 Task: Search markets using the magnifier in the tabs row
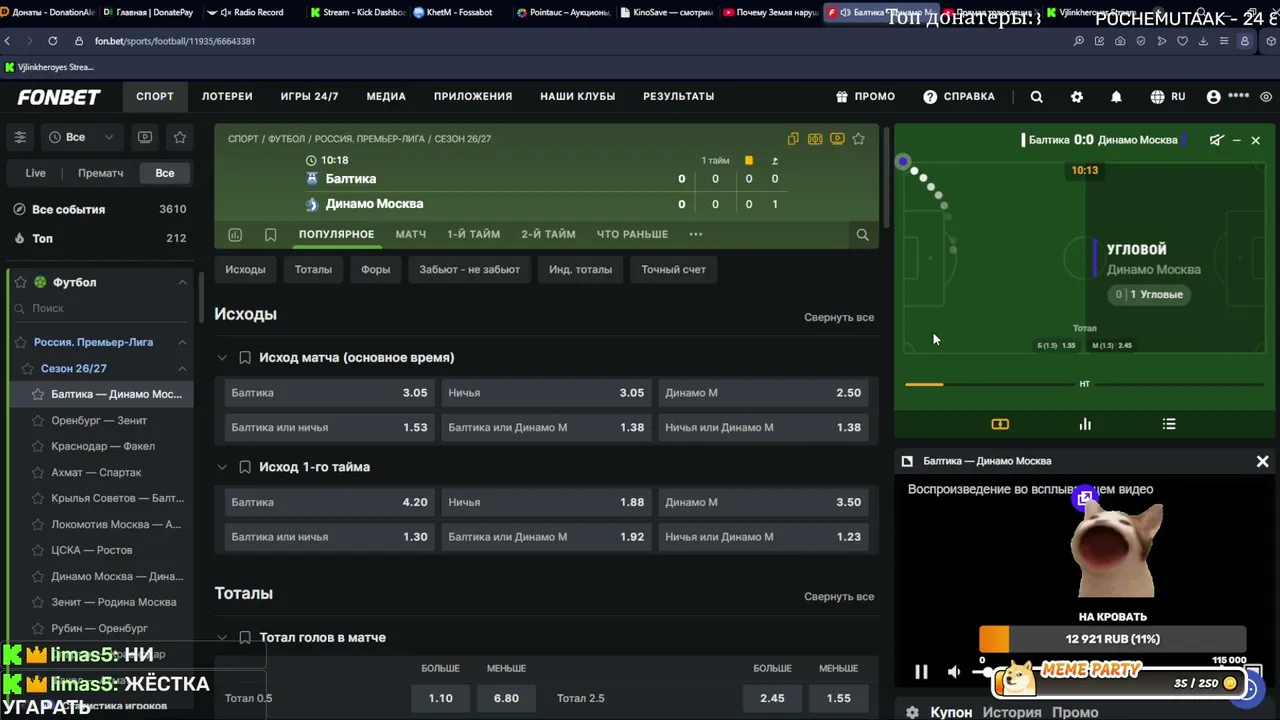[x=862, y=235]
